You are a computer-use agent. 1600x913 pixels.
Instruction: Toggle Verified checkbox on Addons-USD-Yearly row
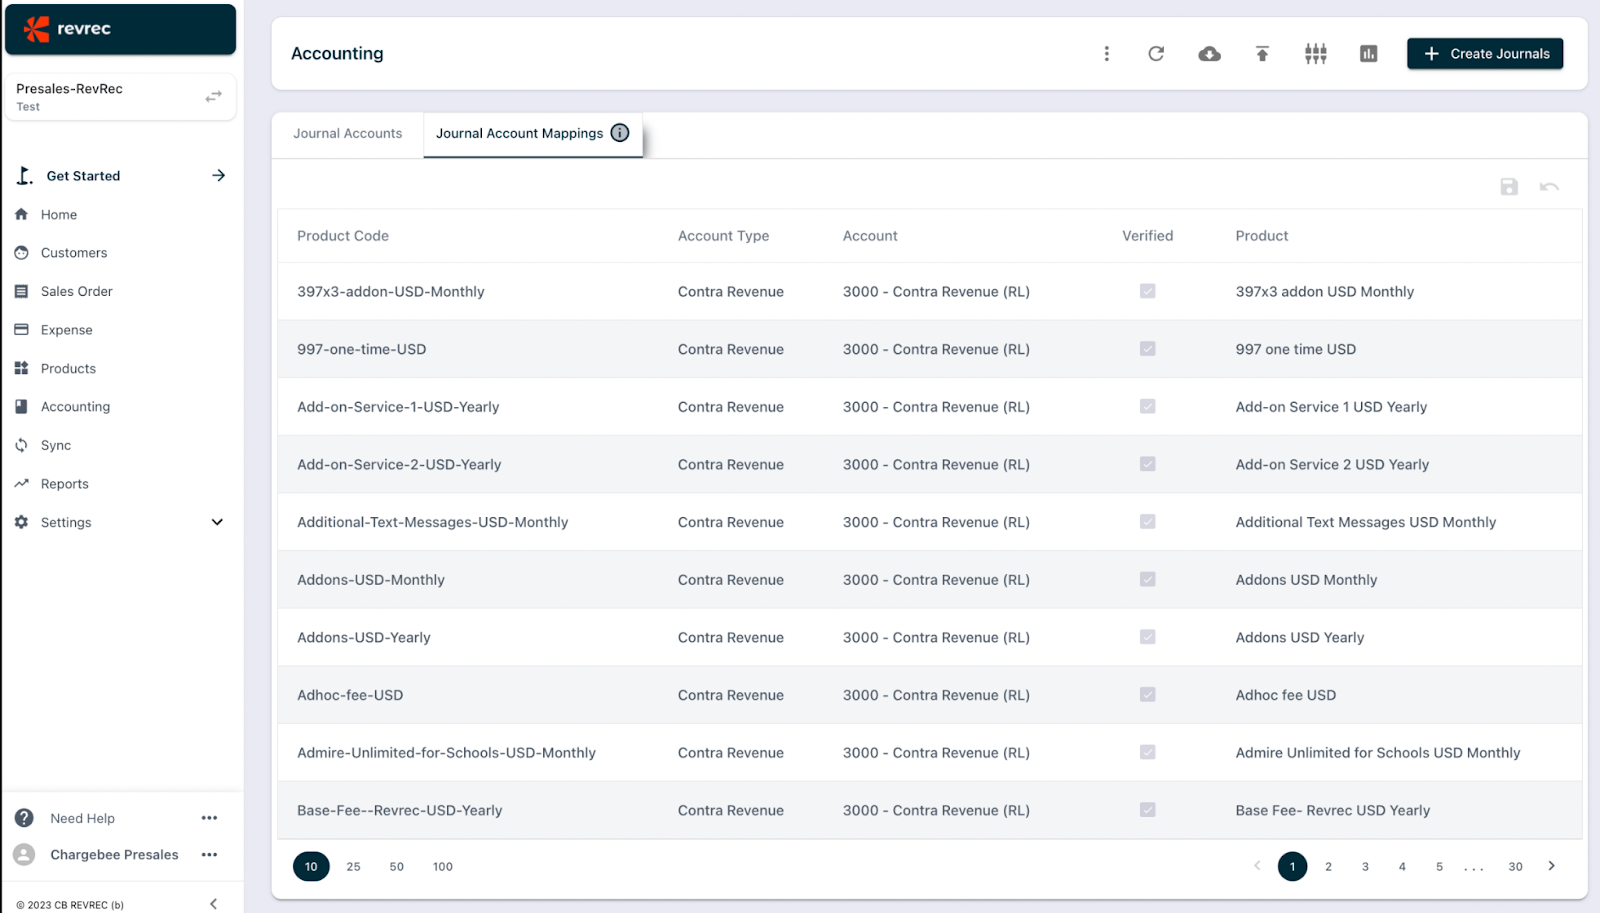[x=1147, y=637]
